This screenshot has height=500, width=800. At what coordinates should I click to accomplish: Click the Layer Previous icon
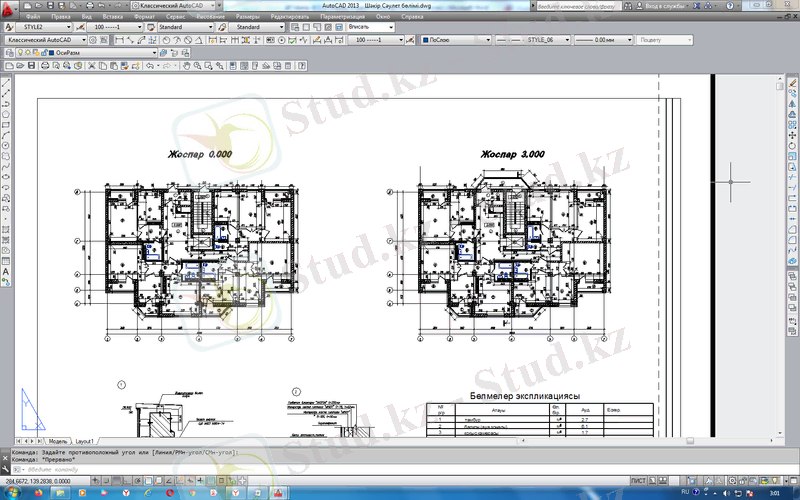tap(174, 53)
